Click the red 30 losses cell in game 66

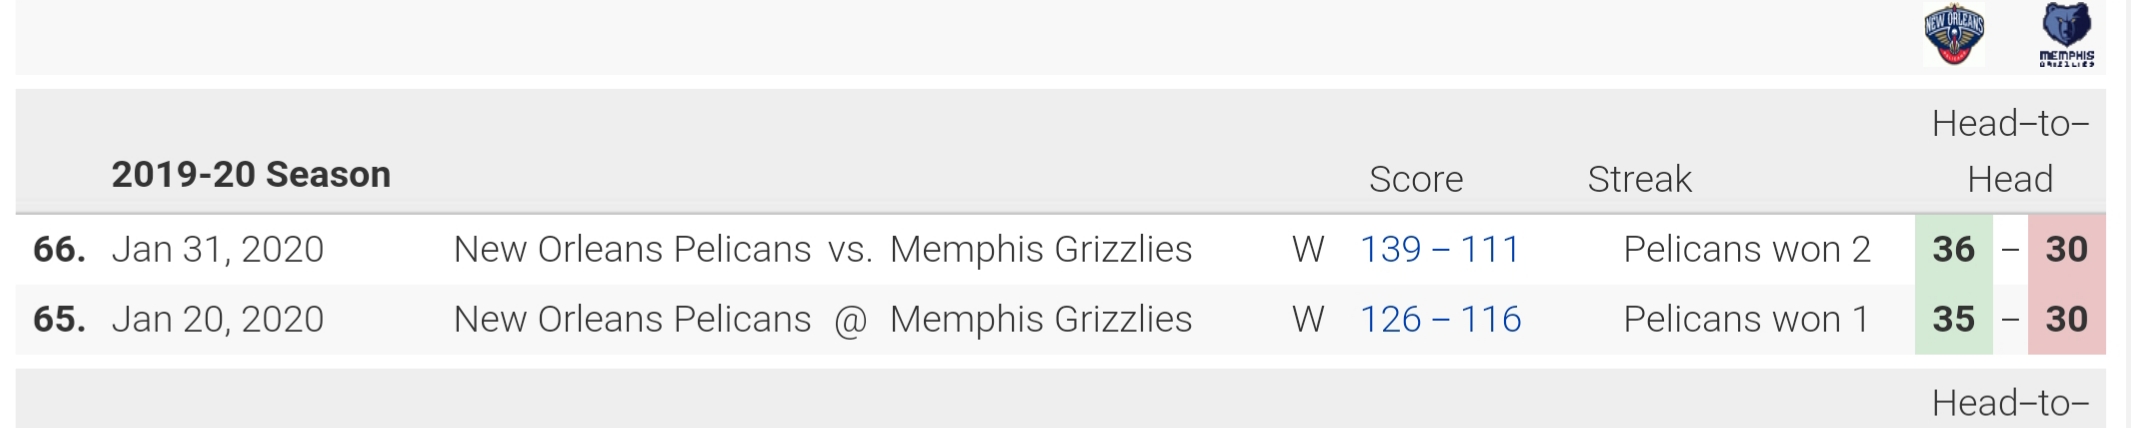click(2067, 249)
